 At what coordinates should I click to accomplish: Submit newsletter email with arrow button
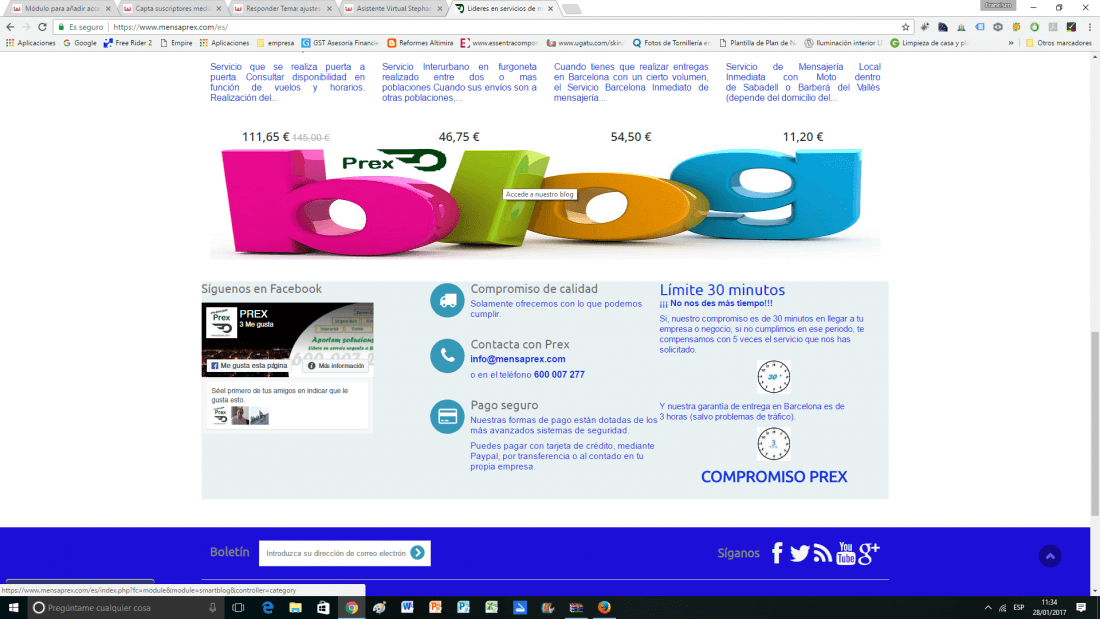click(417, 553)
